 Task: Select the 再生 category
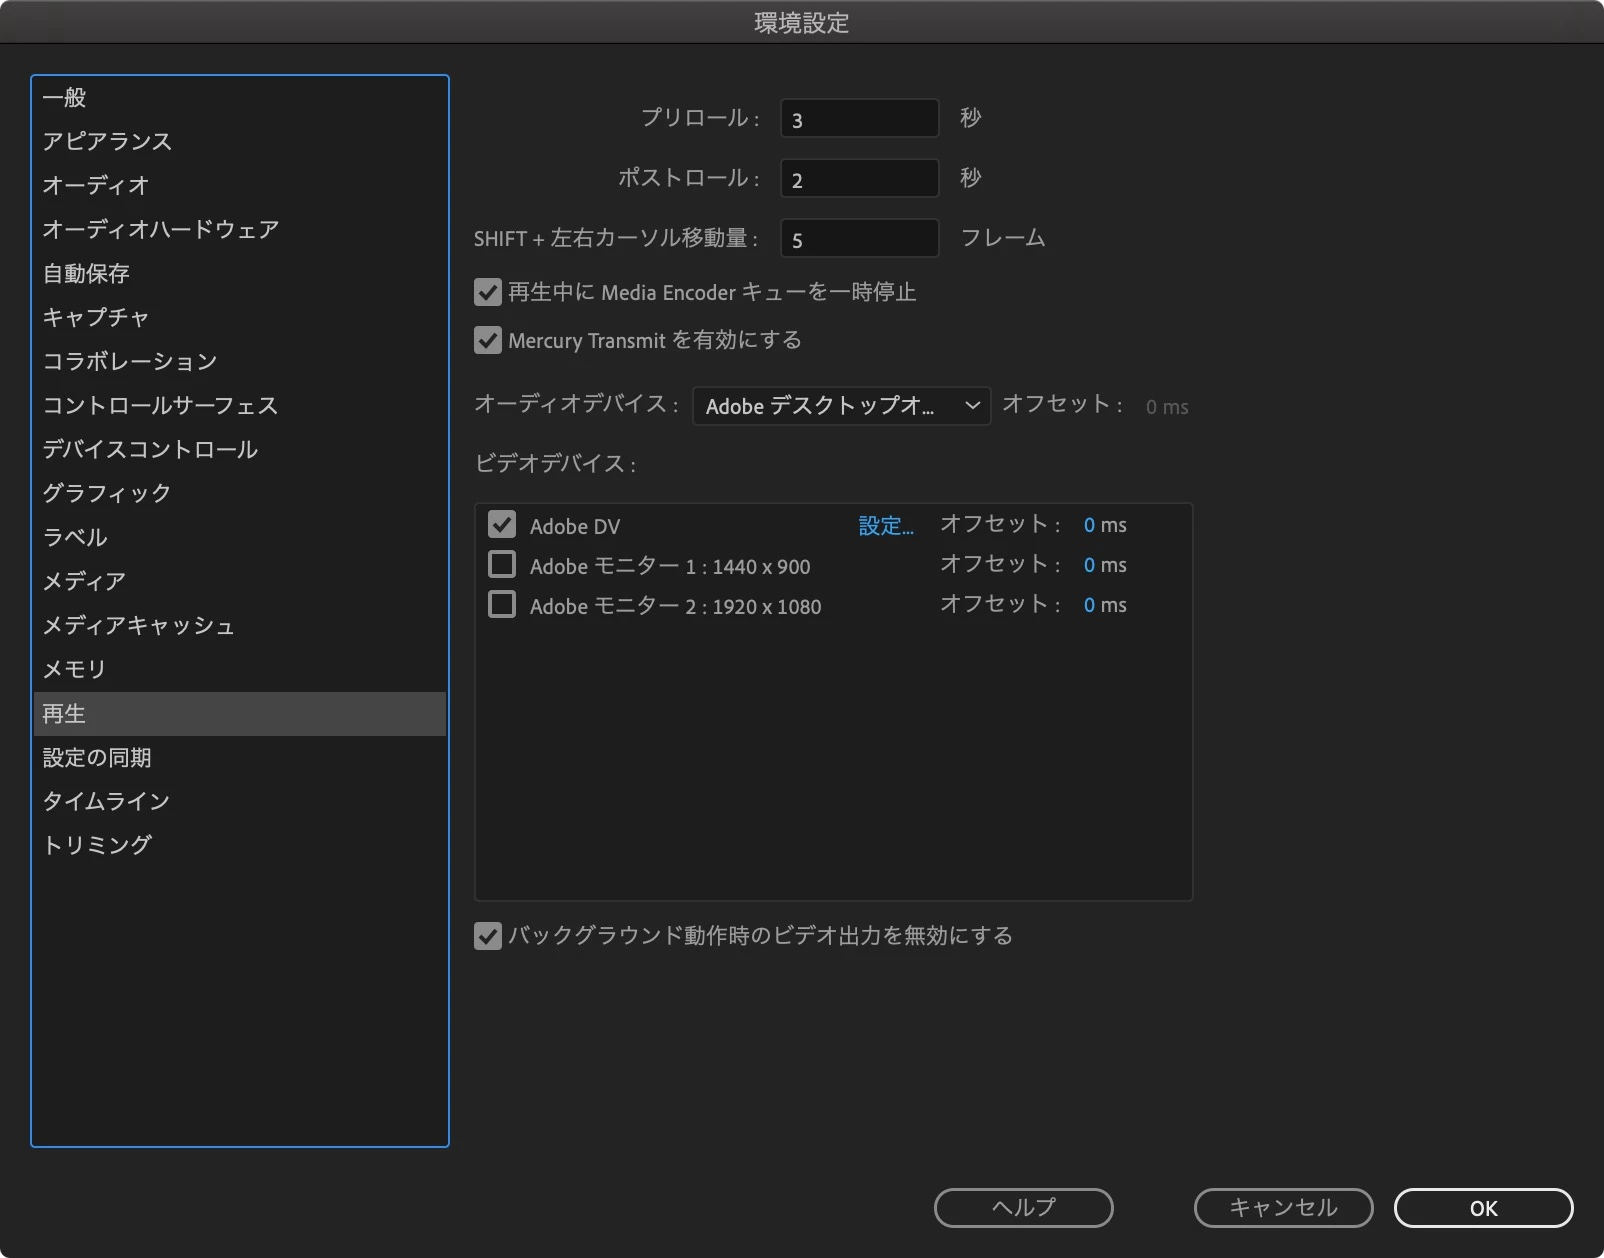click(x=239, y=714)
